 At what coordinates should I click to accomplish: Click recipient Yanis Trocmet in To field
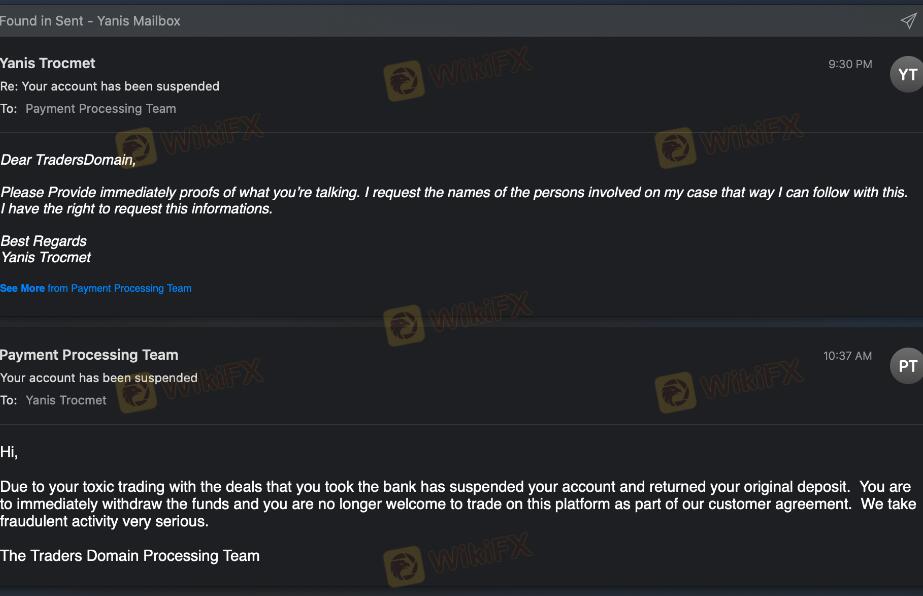pyautogui.click(x=66, y=400)
